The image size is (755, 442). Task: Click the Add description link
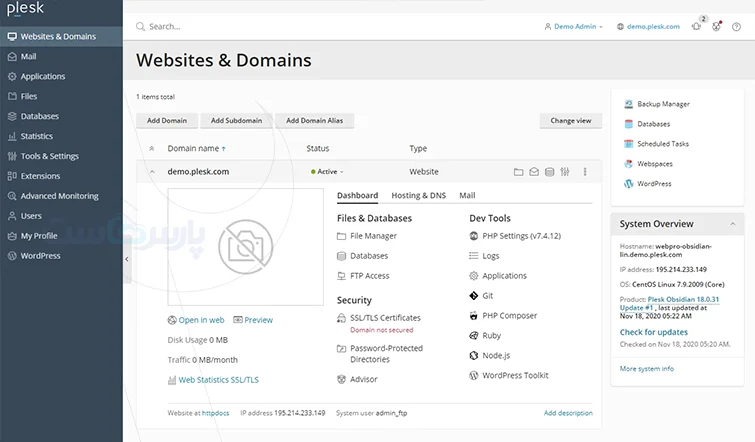(568, 413)
